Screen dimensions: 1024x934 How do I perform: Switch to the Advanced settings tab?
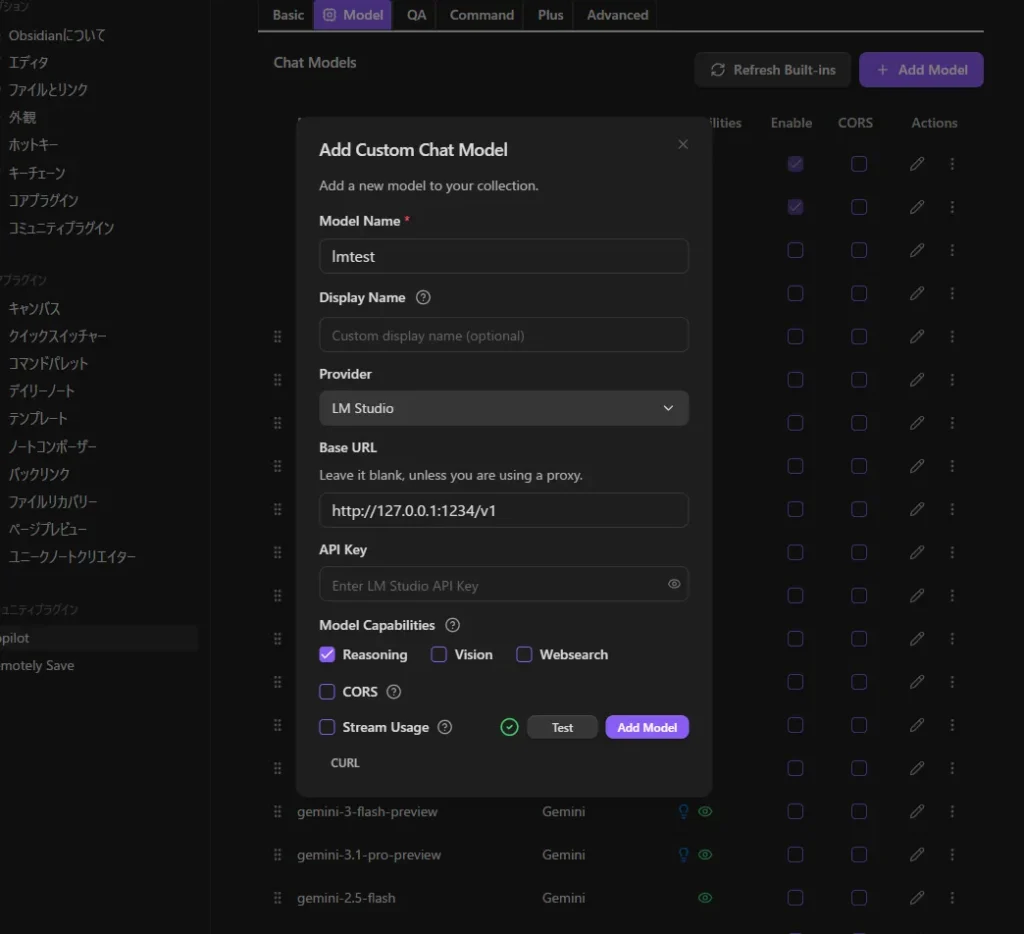coord(617,15)
